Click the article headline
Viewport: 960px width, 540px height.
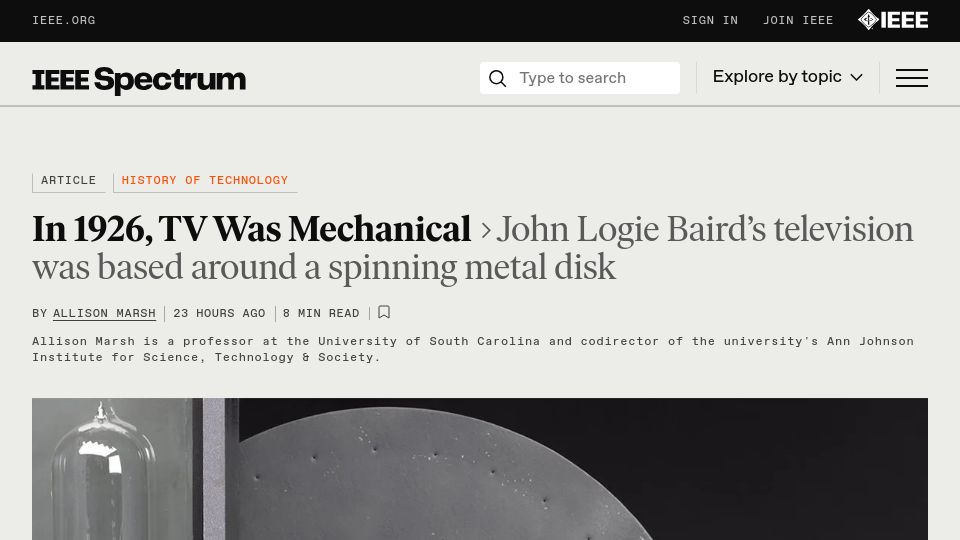pyautogui.click(x=472, y=248)
